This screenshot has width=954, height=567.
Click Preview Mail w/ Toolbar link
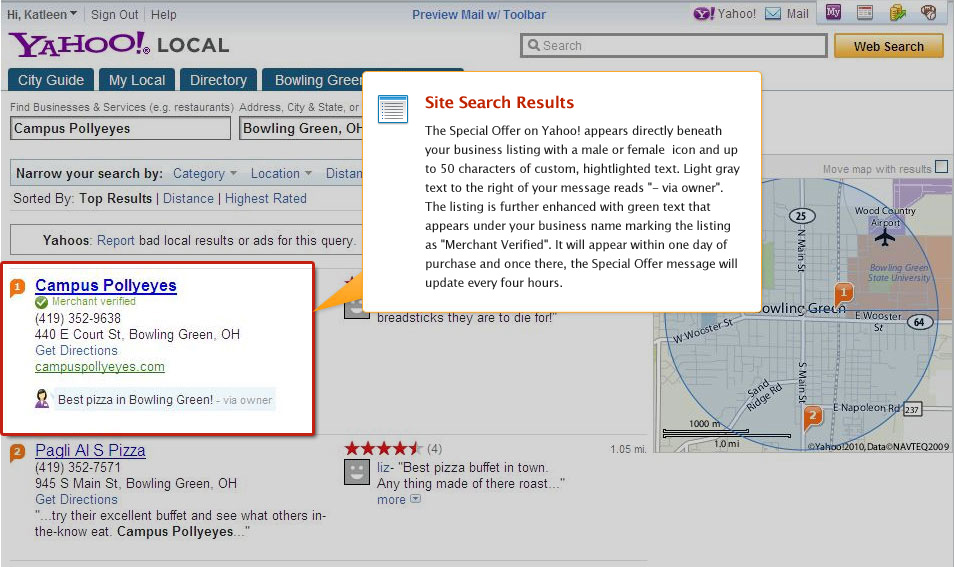479,15
